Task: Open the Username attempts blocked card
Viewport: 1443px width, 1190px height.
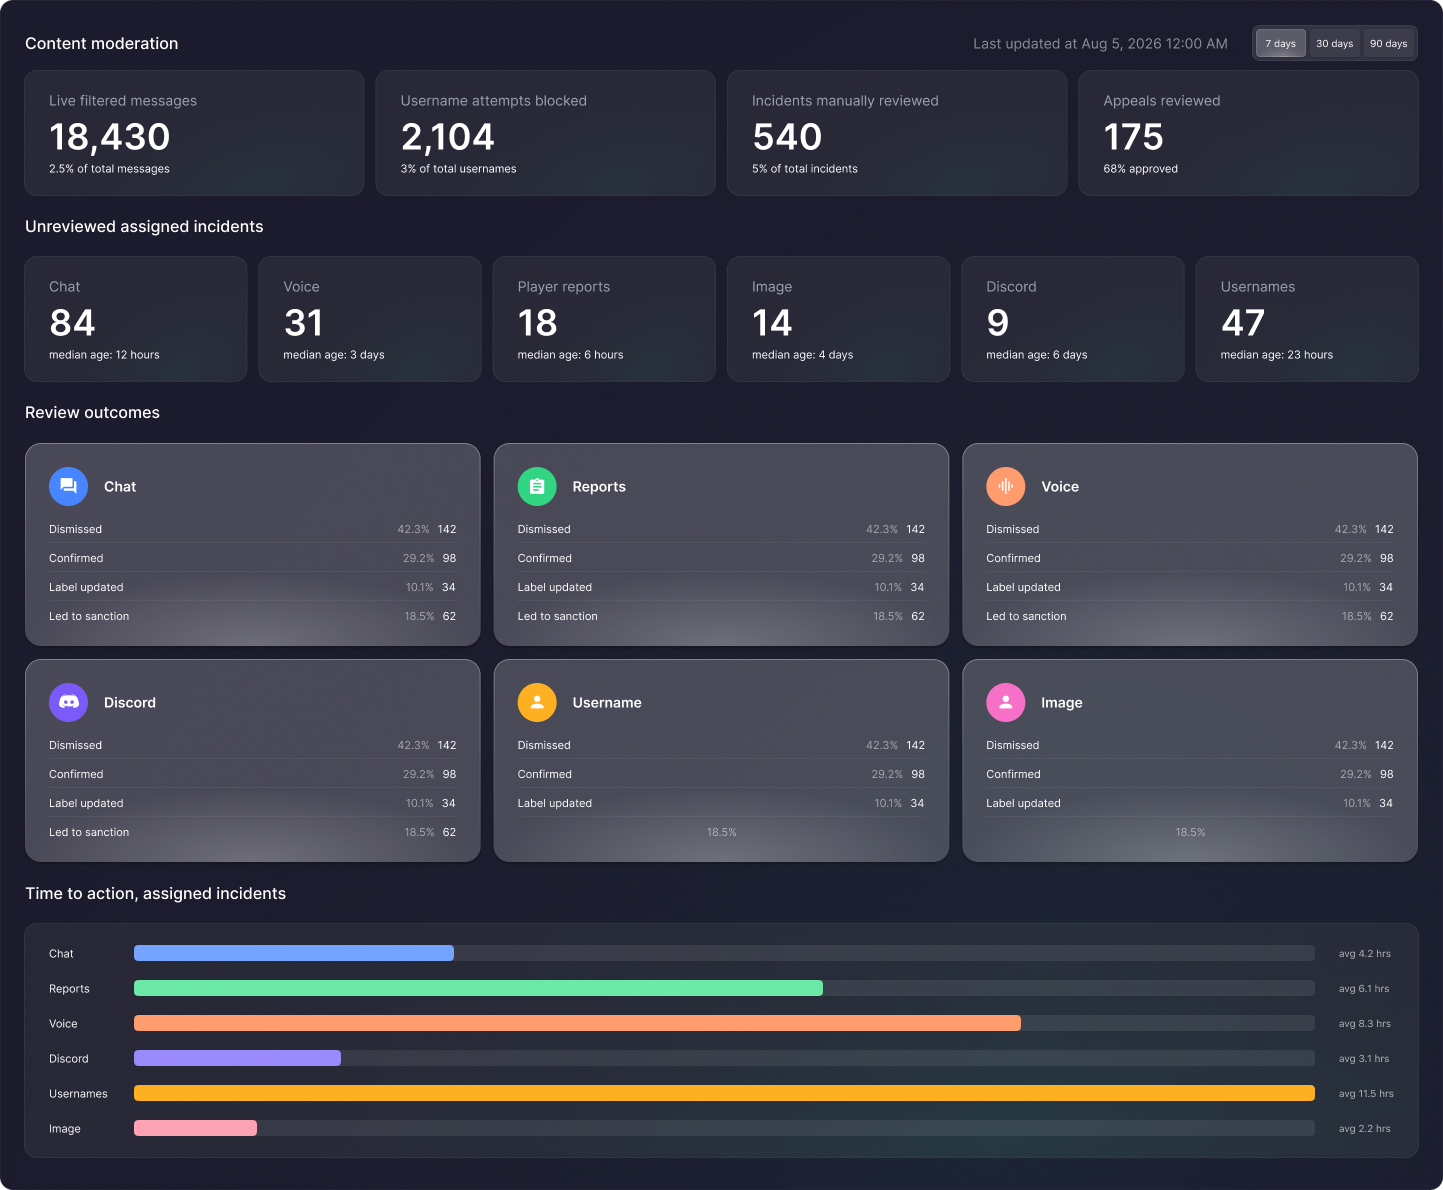Action: [x=545, y=133]
